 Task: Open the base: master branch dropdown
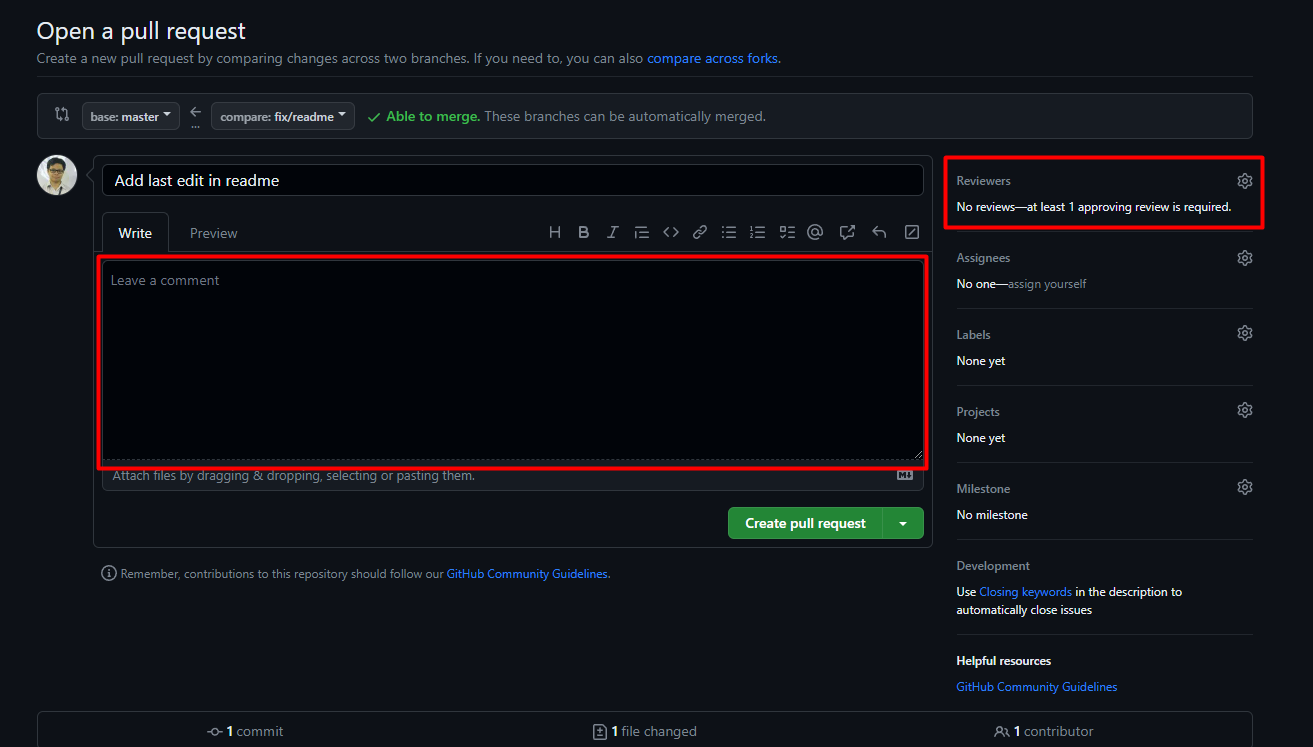click(x=131, y=116)
